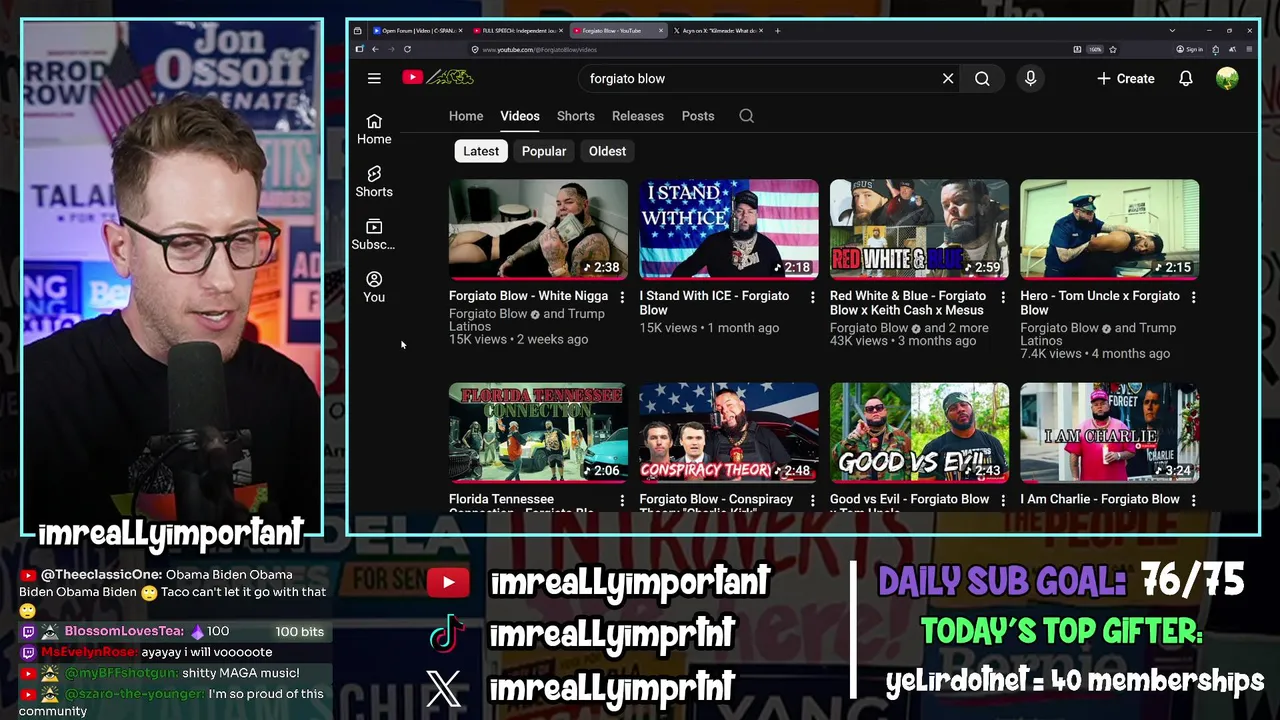This screenshot has height=720, width=1280.
Task: Open I Stand With ICE thumbnail
Action: tap(729, 229)
